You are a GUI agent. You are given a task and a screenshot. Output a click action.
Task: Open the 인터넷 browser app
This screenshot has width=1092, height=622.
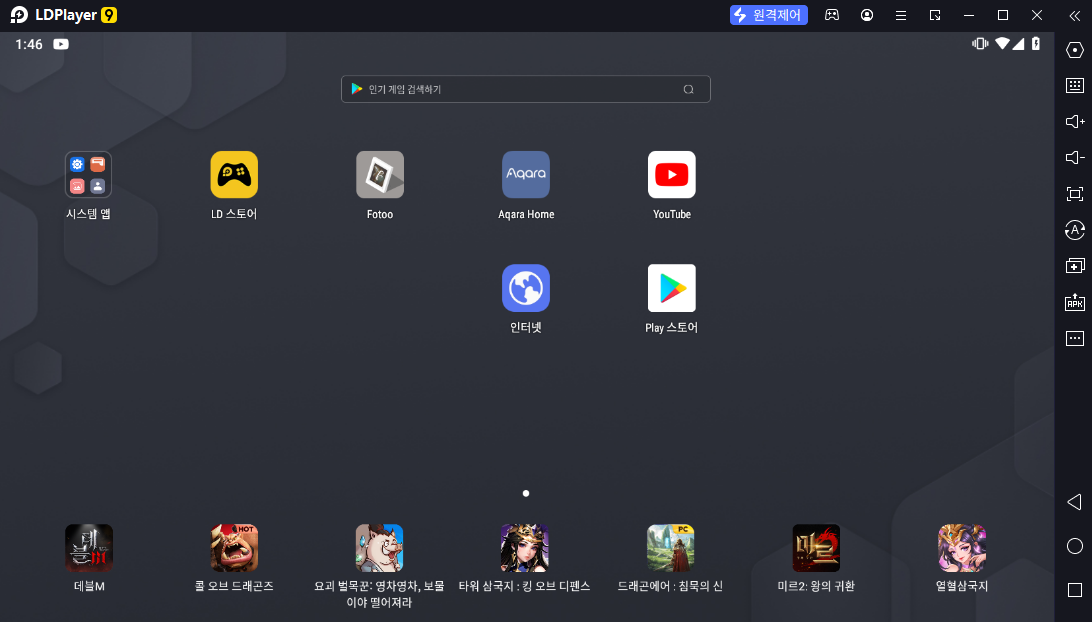tap(526, 288)
